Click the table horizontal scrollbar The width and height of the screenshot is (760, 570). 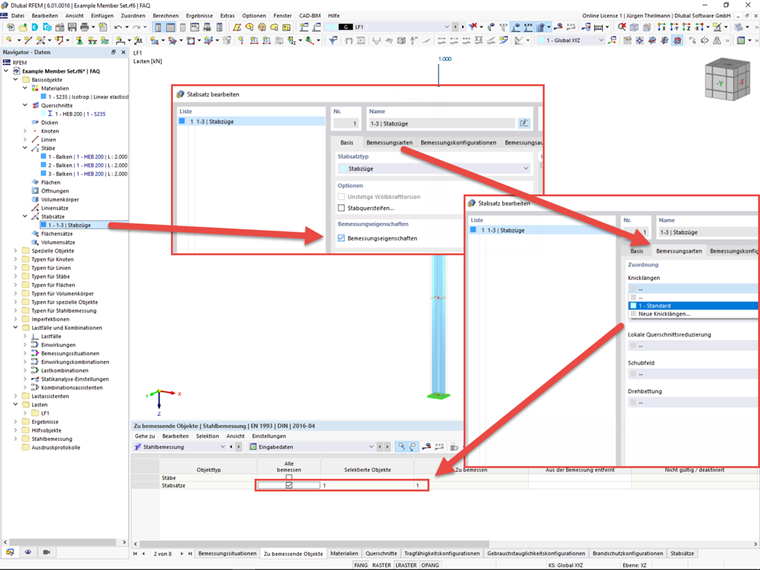[x=314, y=544]
